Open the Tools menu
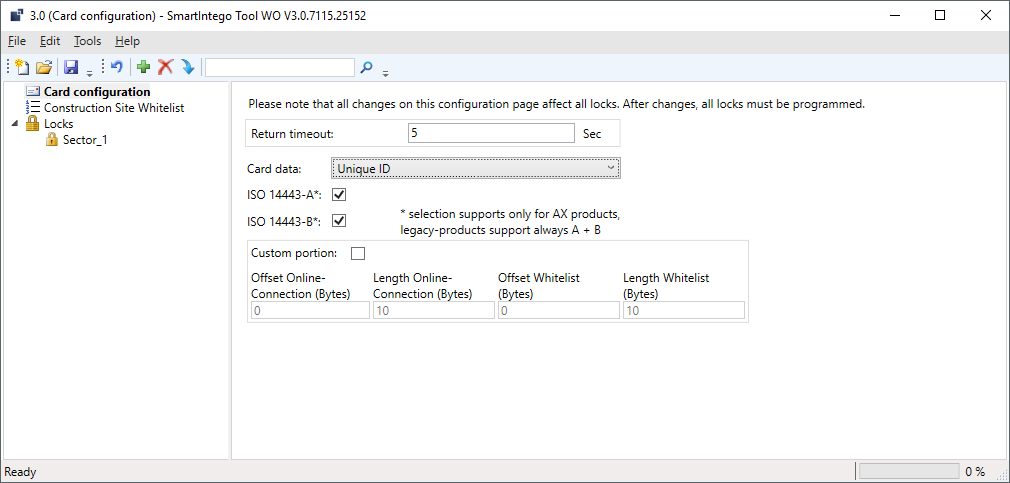Screen dimensions: 1010x483 tap(88, 41)
